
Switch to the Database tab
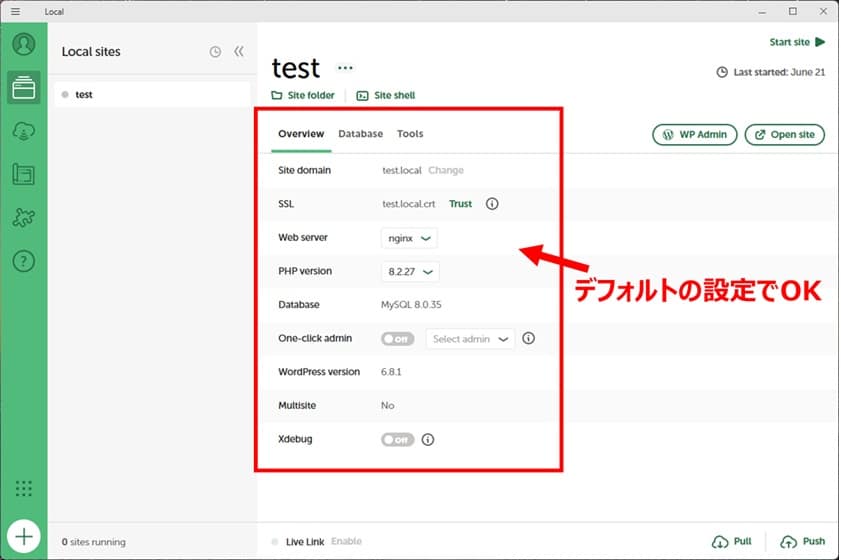tap(360, 134)
